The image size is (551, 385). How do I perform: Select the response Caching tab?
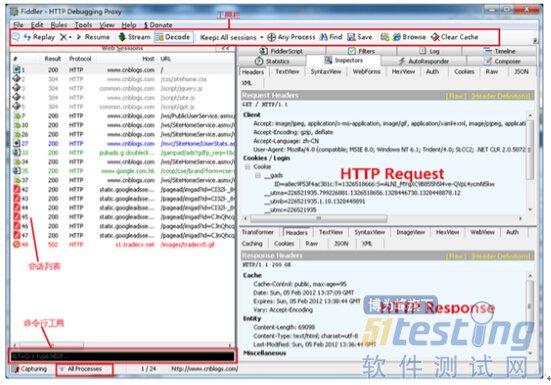click(252, 243)
